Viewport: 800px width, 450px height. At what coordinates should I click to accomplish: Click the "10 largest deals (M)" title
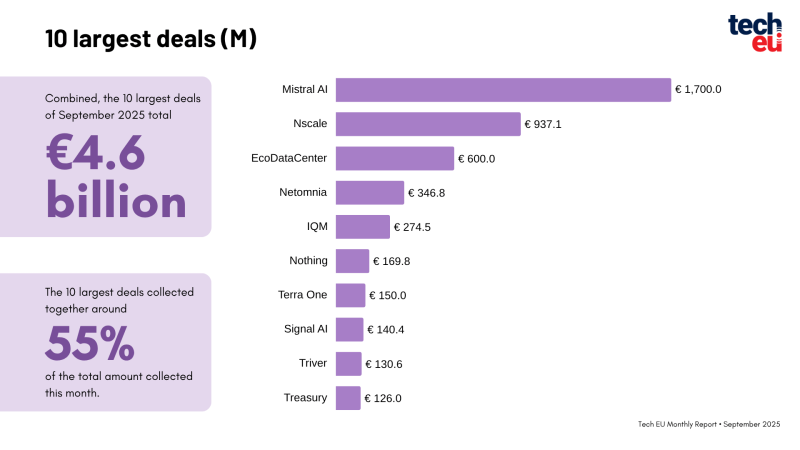tap(151, 39)
